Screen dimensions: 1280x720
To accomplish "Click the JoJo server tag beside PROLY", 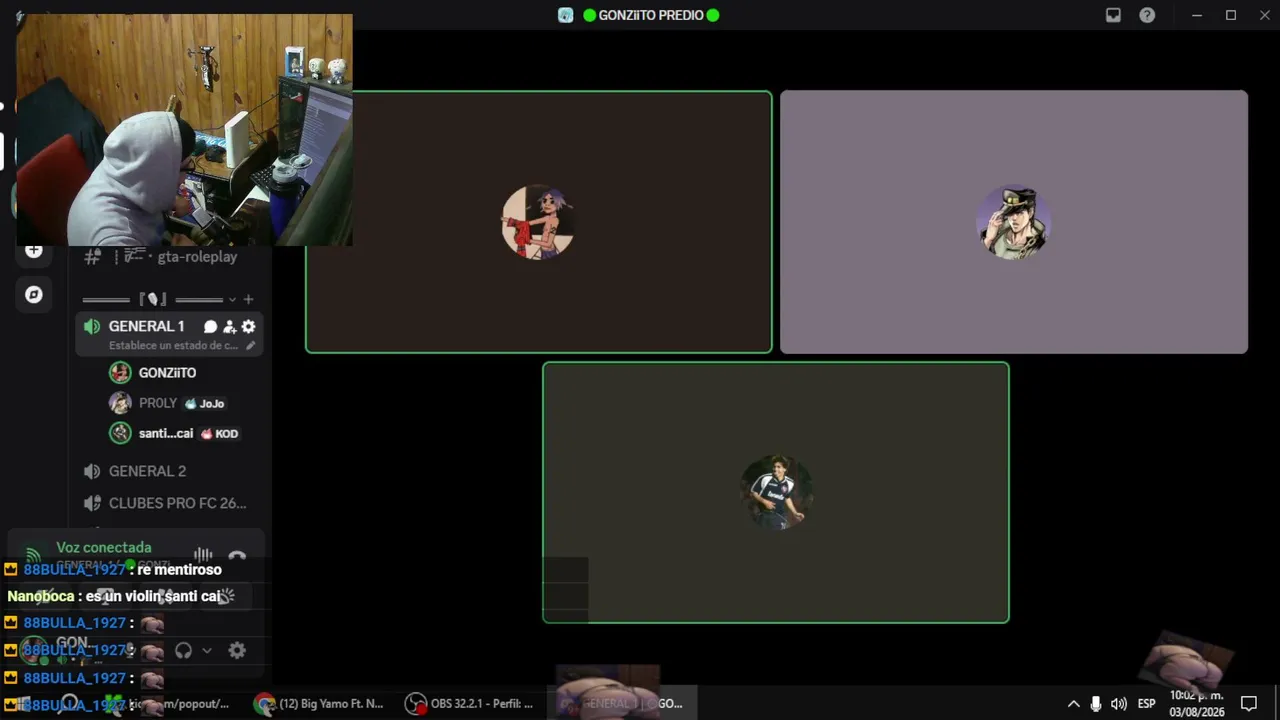I will point(205,404).
